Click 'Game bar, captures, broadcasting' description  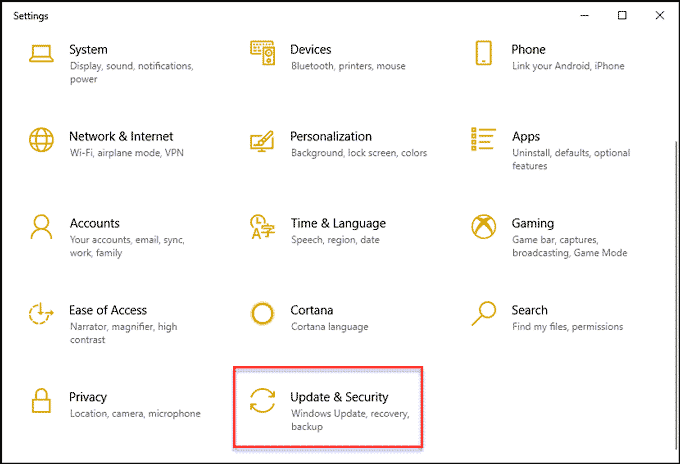570,246
